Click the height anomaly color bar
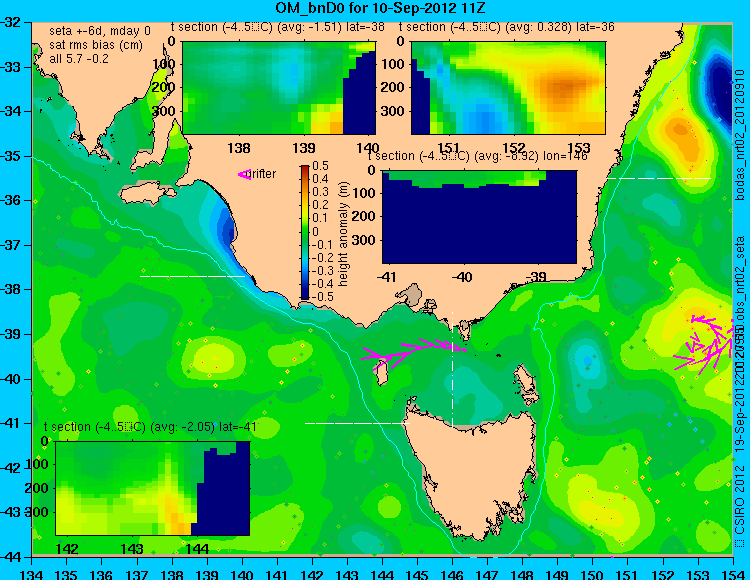Viewport: 750px width, 580px height. click(x=305, y=232)
